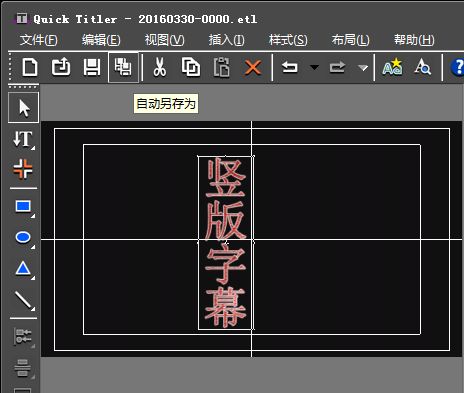
Task: Select the arrow Selection tool
Action: (x=23, y=108)
